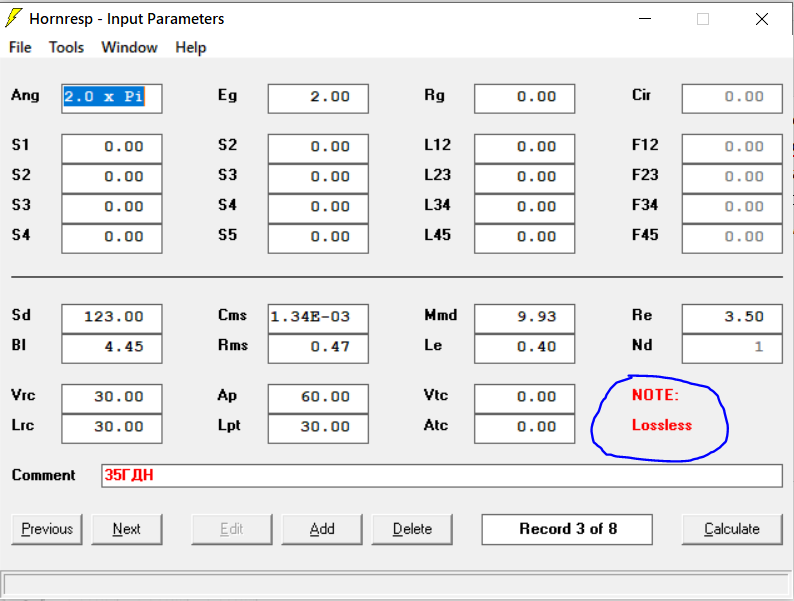Screen dimensions: 794x601
Task: Click the Eg input field
Action: pos(318,98)
